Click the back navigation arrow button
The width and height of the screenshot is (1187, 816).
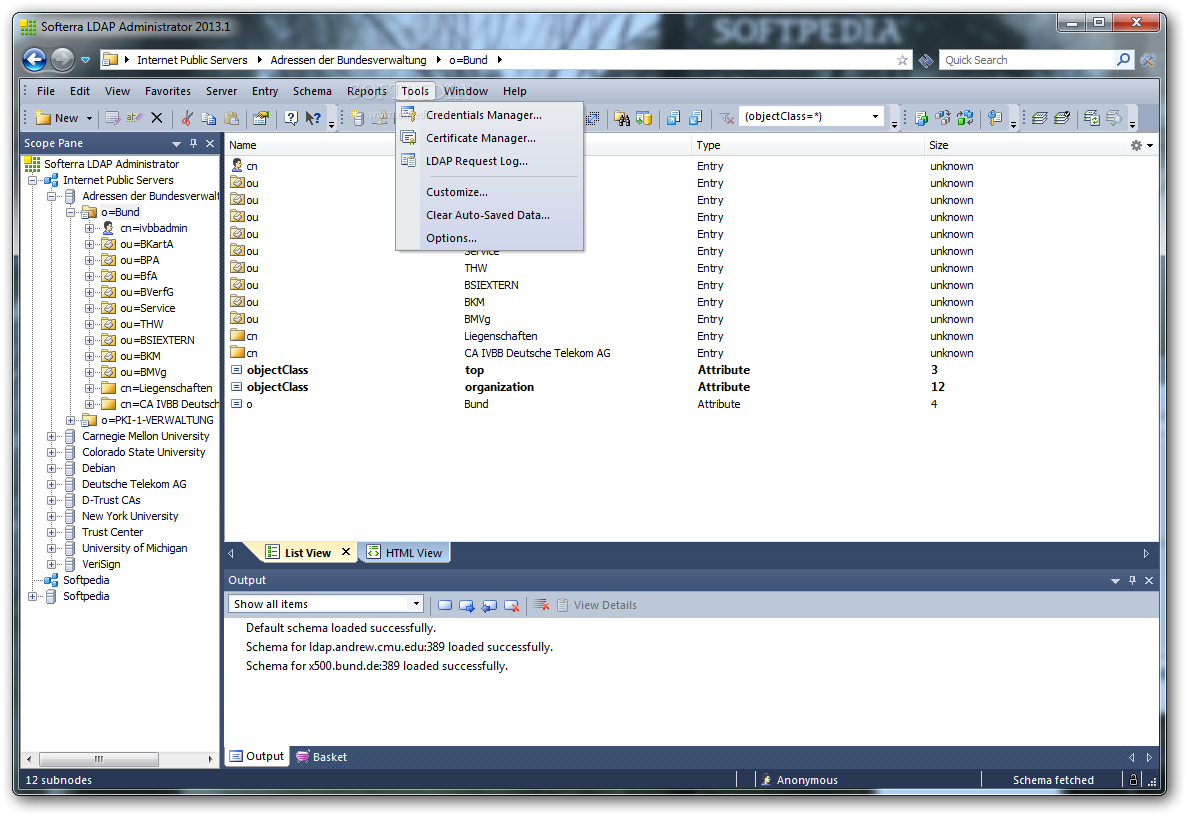coord(35,59)
